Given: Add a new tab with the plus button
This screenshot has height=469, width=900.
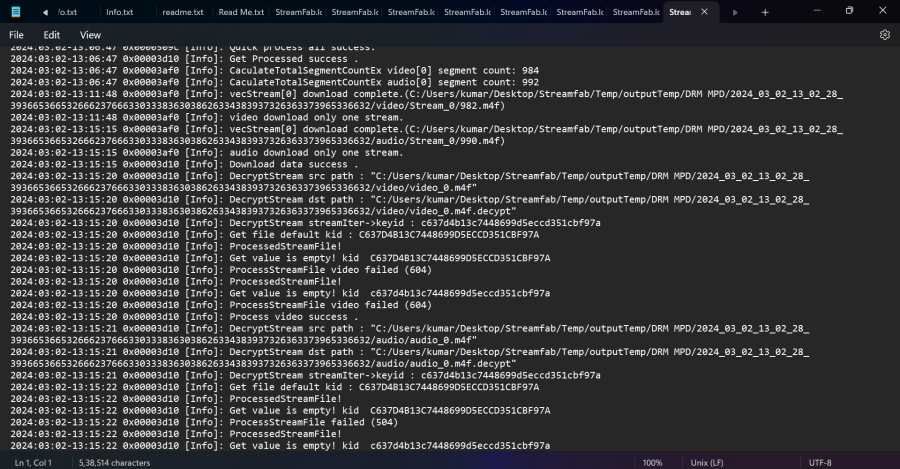Looking at the screenshot, I should click(x=765, y=12).
